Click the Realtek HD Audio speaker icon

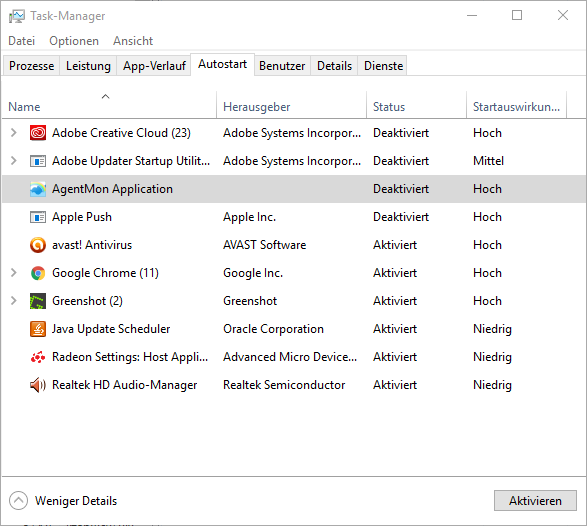[x=38, y=385]
